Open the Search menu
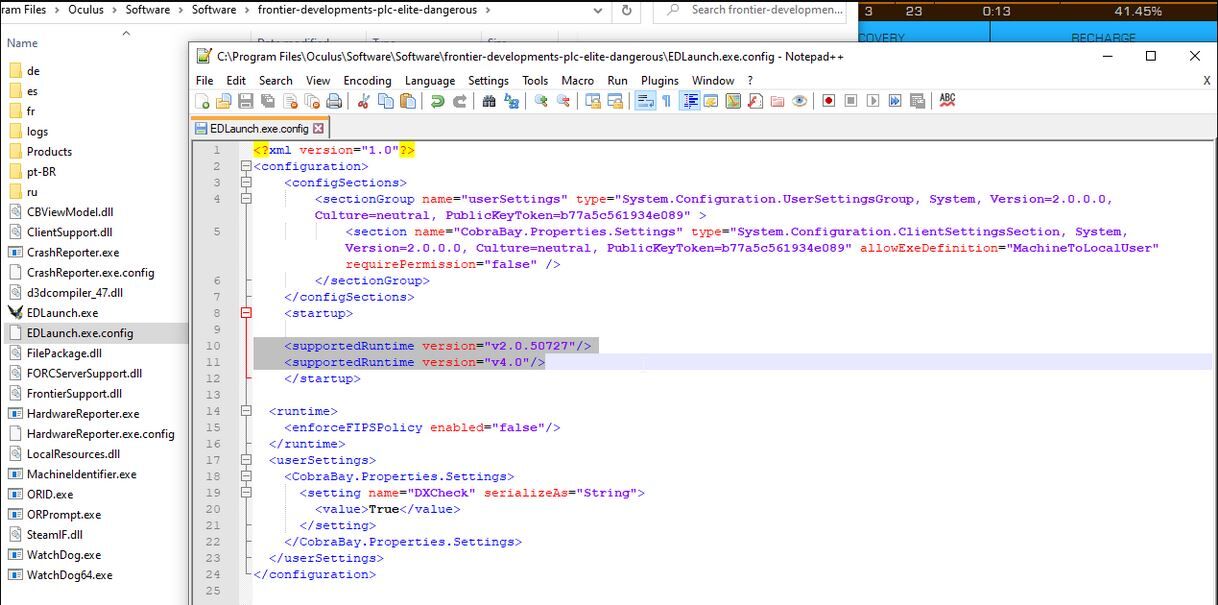Screen dimensions: 1218x605 (x=276, y=80)
